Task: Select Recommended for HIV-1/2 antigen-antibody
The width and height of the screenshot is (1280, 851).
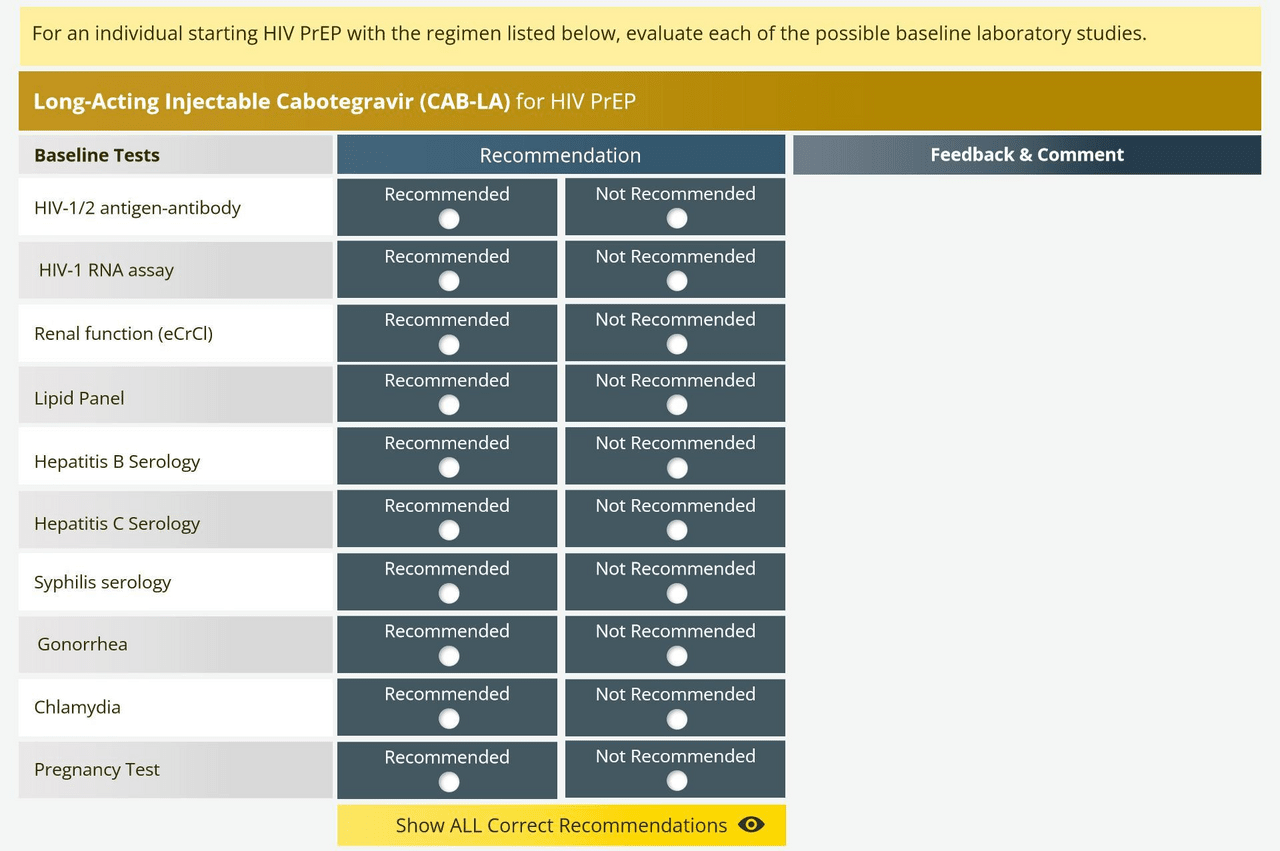Action: (x=449, y=218)
